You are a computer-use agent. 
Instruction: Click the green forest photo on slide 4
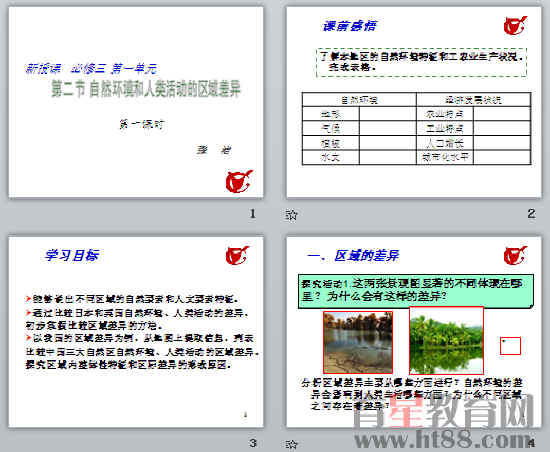pyautogui.click(x=446, y=340)
